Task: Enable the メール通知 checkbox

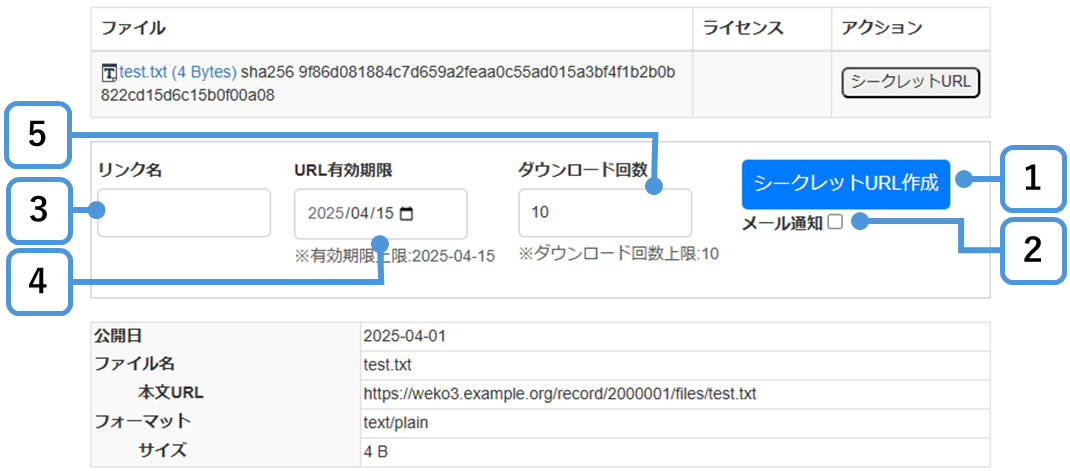Action: [835, 223]
